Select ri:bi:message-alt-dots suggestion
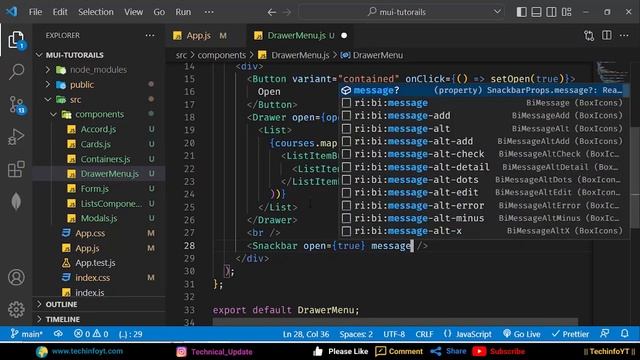Viewport: 640px width, 360px height. 484,180
